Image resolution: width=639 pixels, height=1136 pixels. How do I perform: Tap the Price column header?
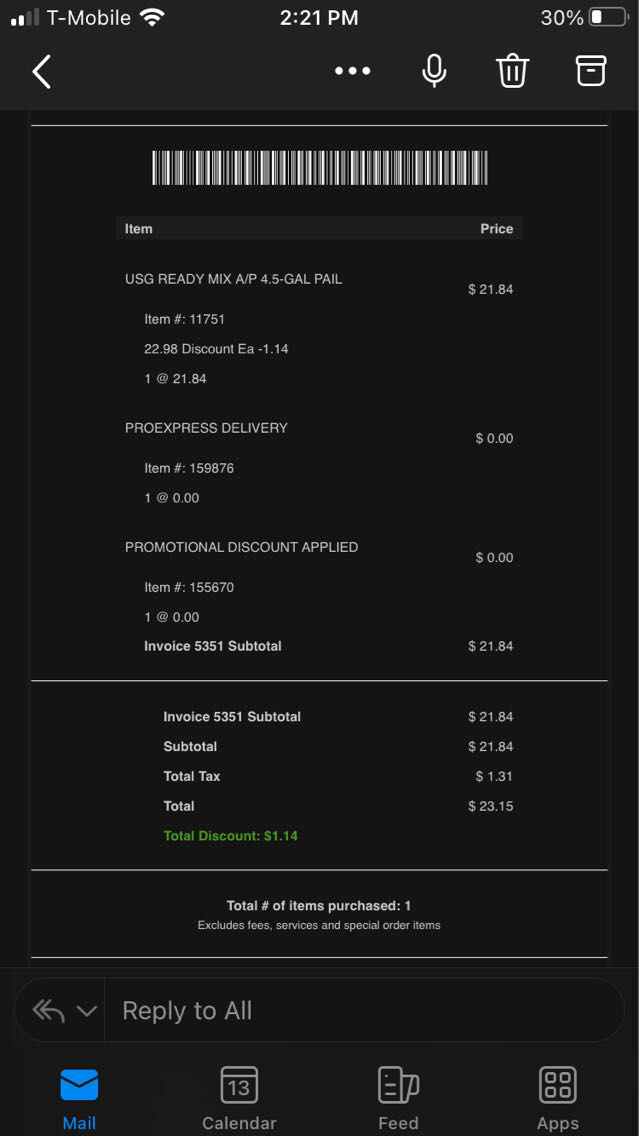coord(496,229)
